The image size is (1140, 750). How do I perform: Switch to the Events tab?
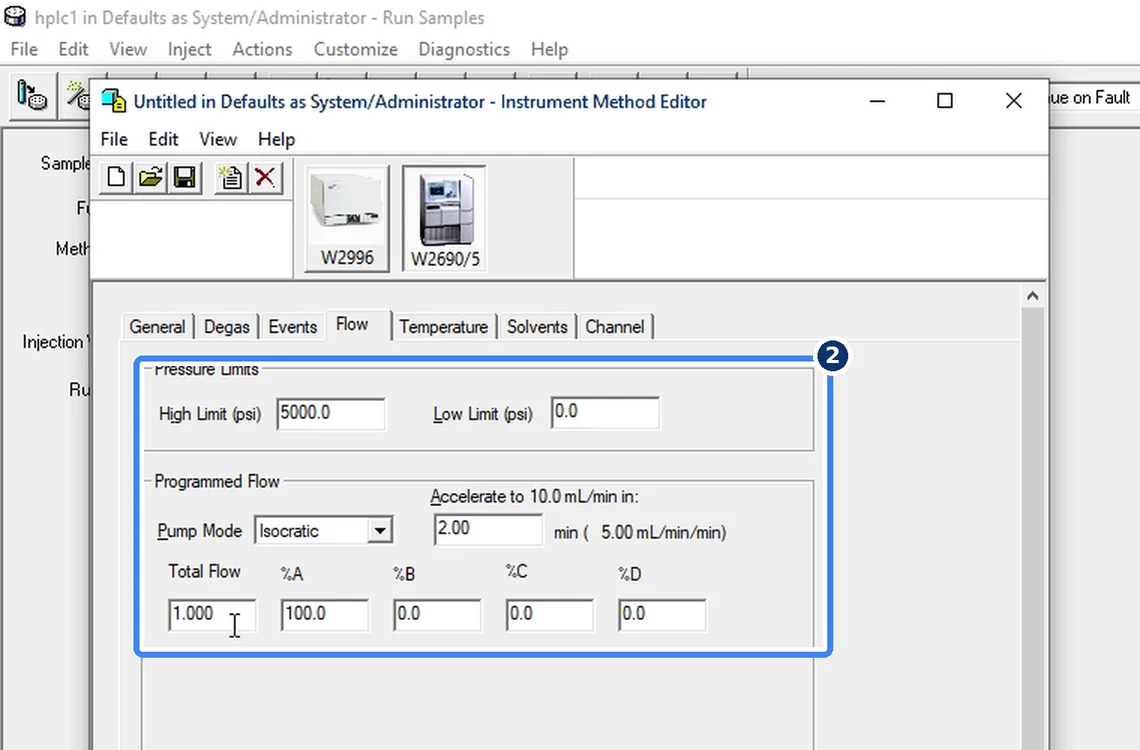[292, 327]
